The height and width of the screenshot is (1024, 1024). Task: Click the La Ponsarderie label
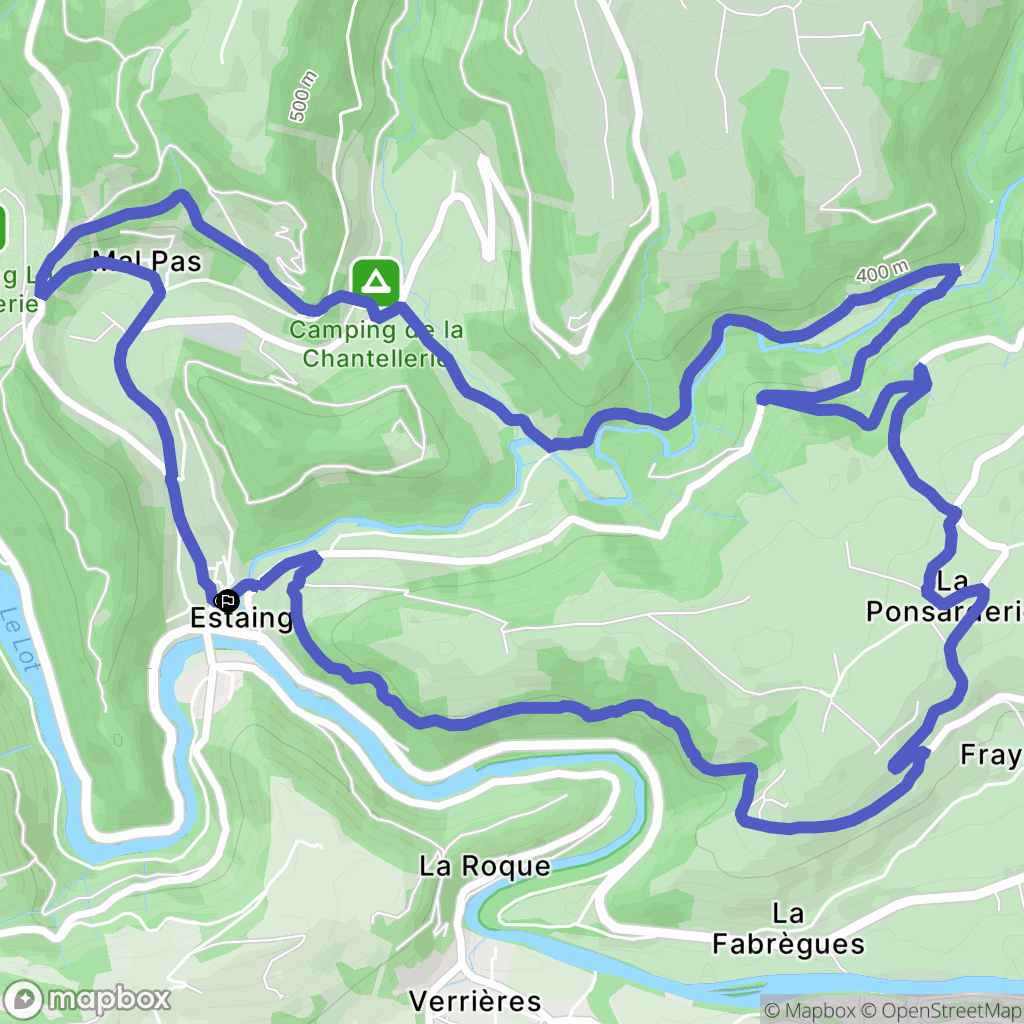click(x=945, y=597)
